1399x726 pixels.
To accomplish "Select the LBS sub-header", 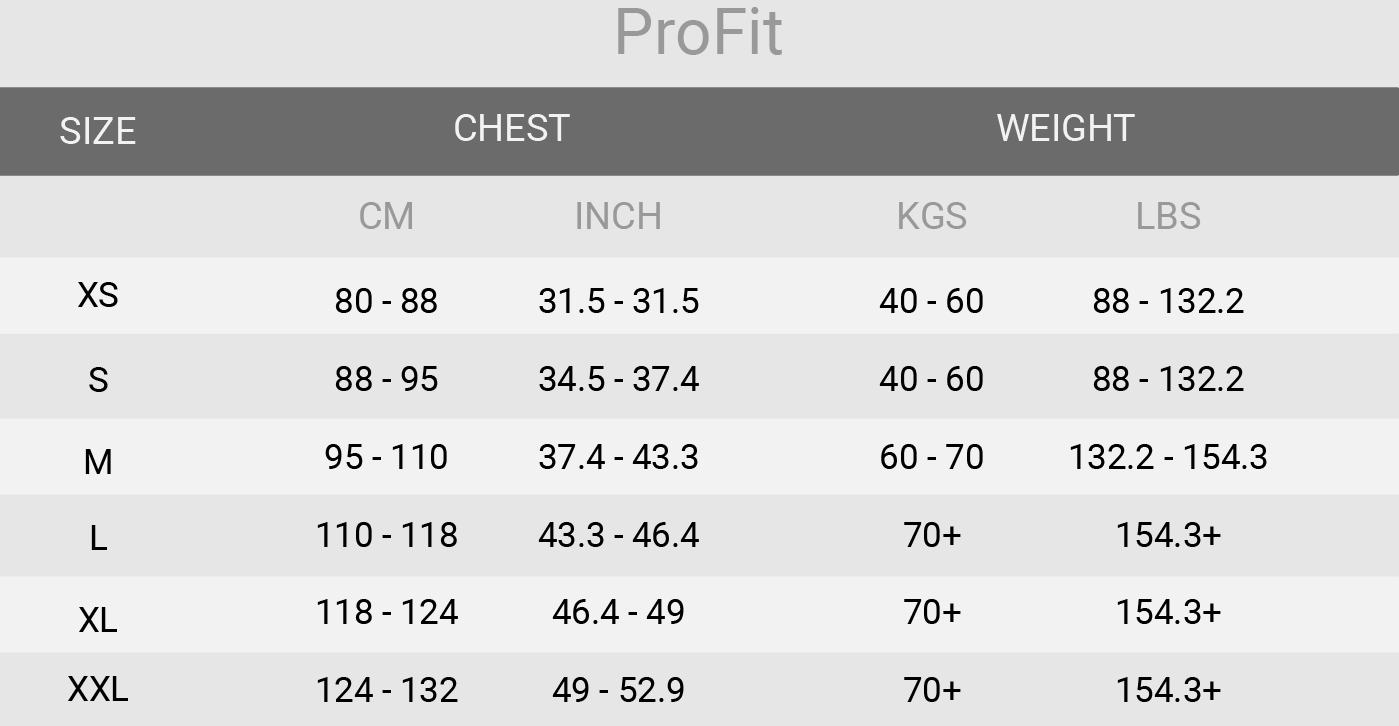I will (x=1168, y=216).
